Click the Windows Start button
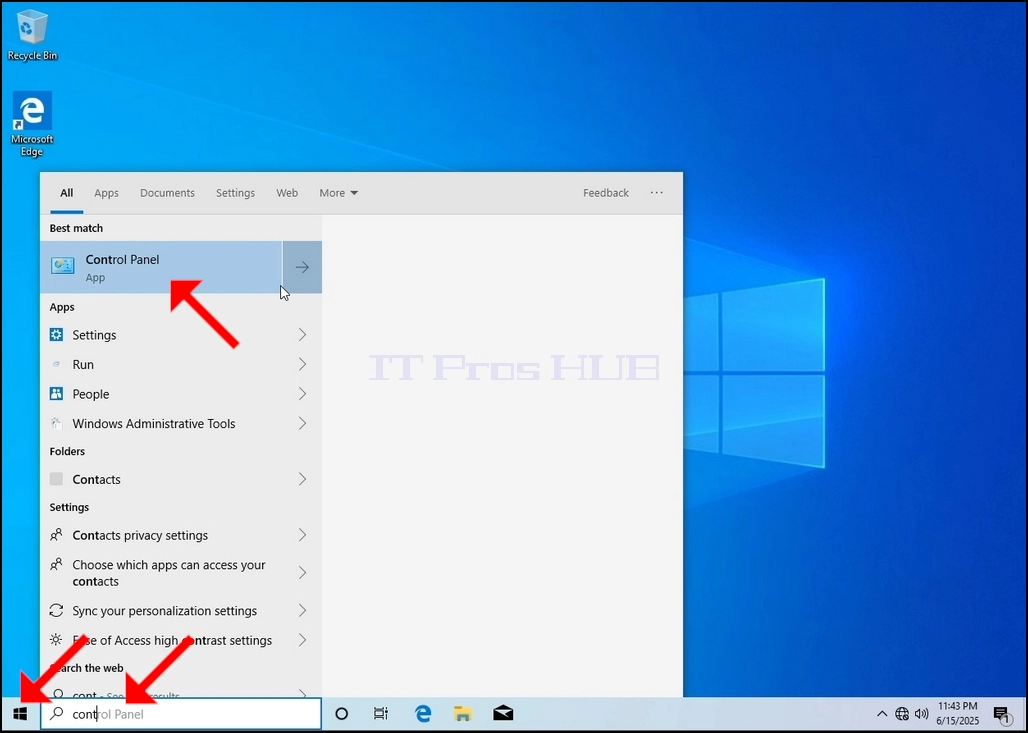 tap(20, 714)
